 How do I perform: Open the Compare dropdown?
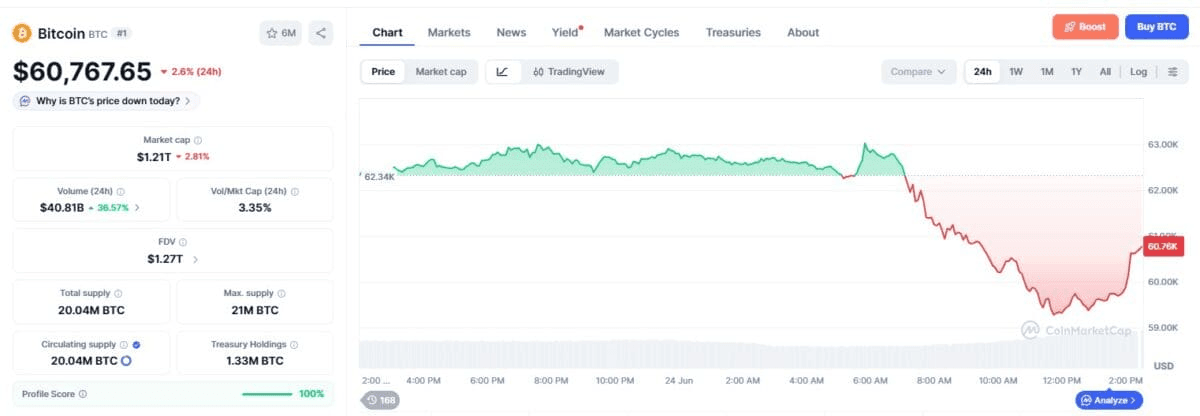pyautogui.click(x=918, y=72)
